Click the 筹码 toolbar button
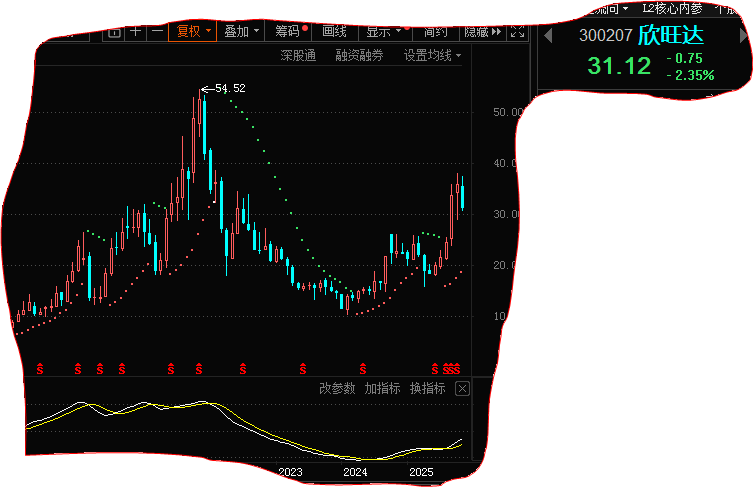Screen dimensions: 753x487 point(288,32)
